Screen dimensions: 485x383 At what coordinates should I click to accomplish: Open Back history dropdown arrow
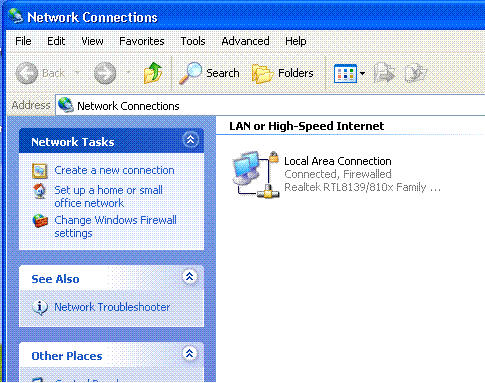click(x=77, y=72)
